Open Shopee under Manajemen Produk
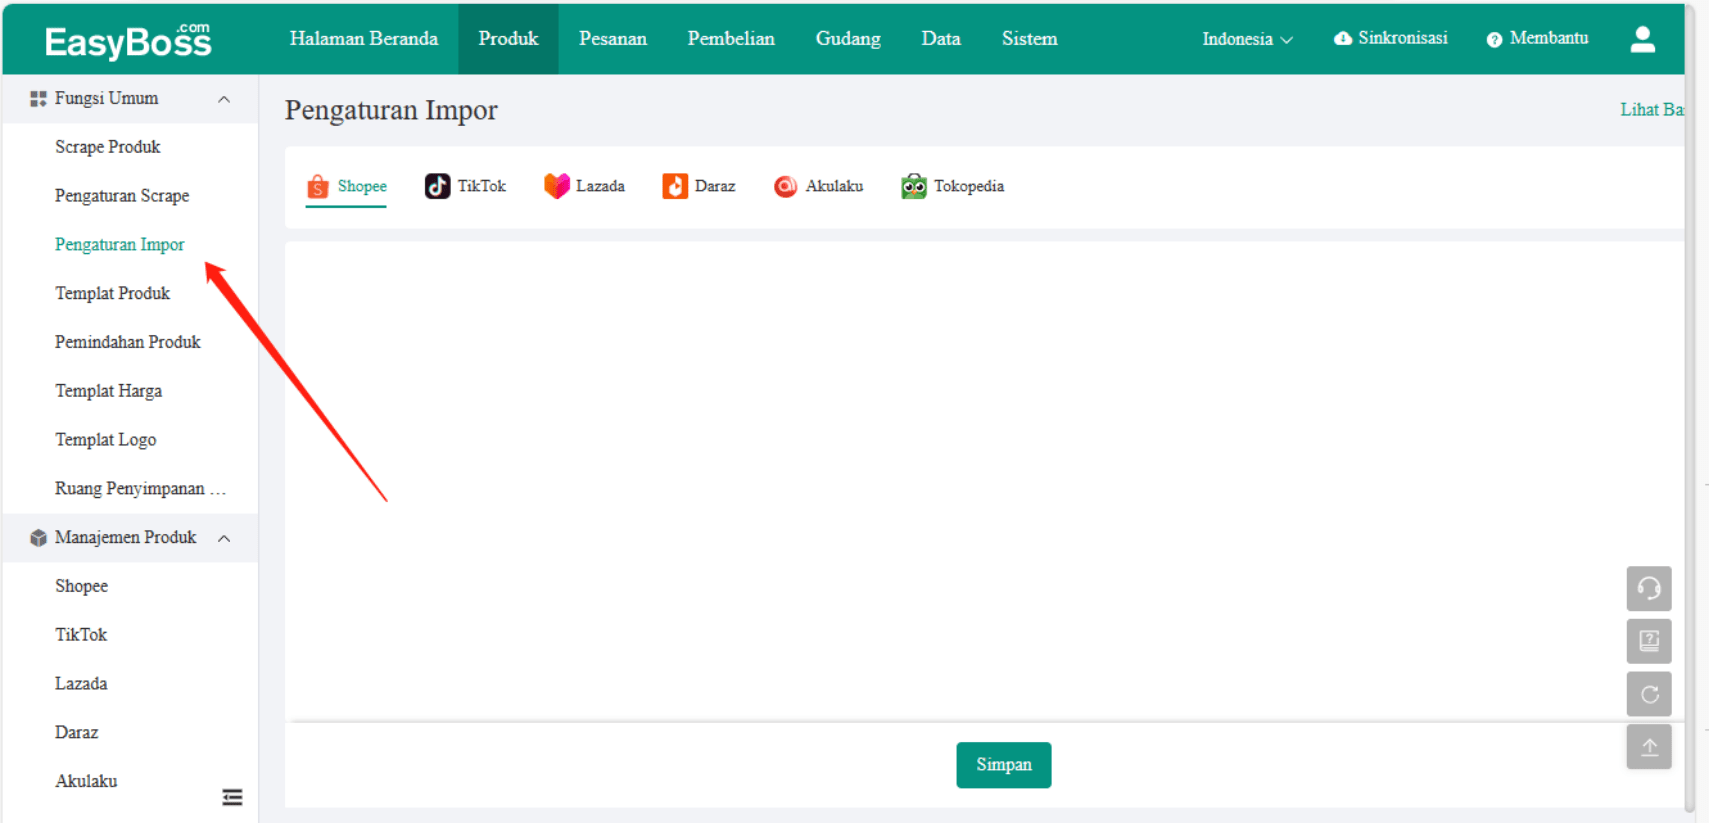 [81, 587]
